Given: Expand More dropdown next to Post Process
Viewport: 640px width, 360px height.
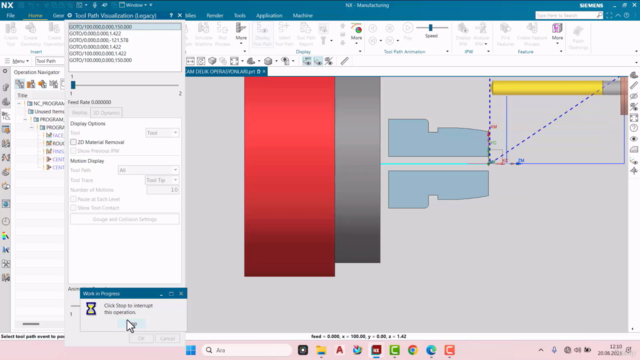Looking at the screenshot, I should pos(241,33).
